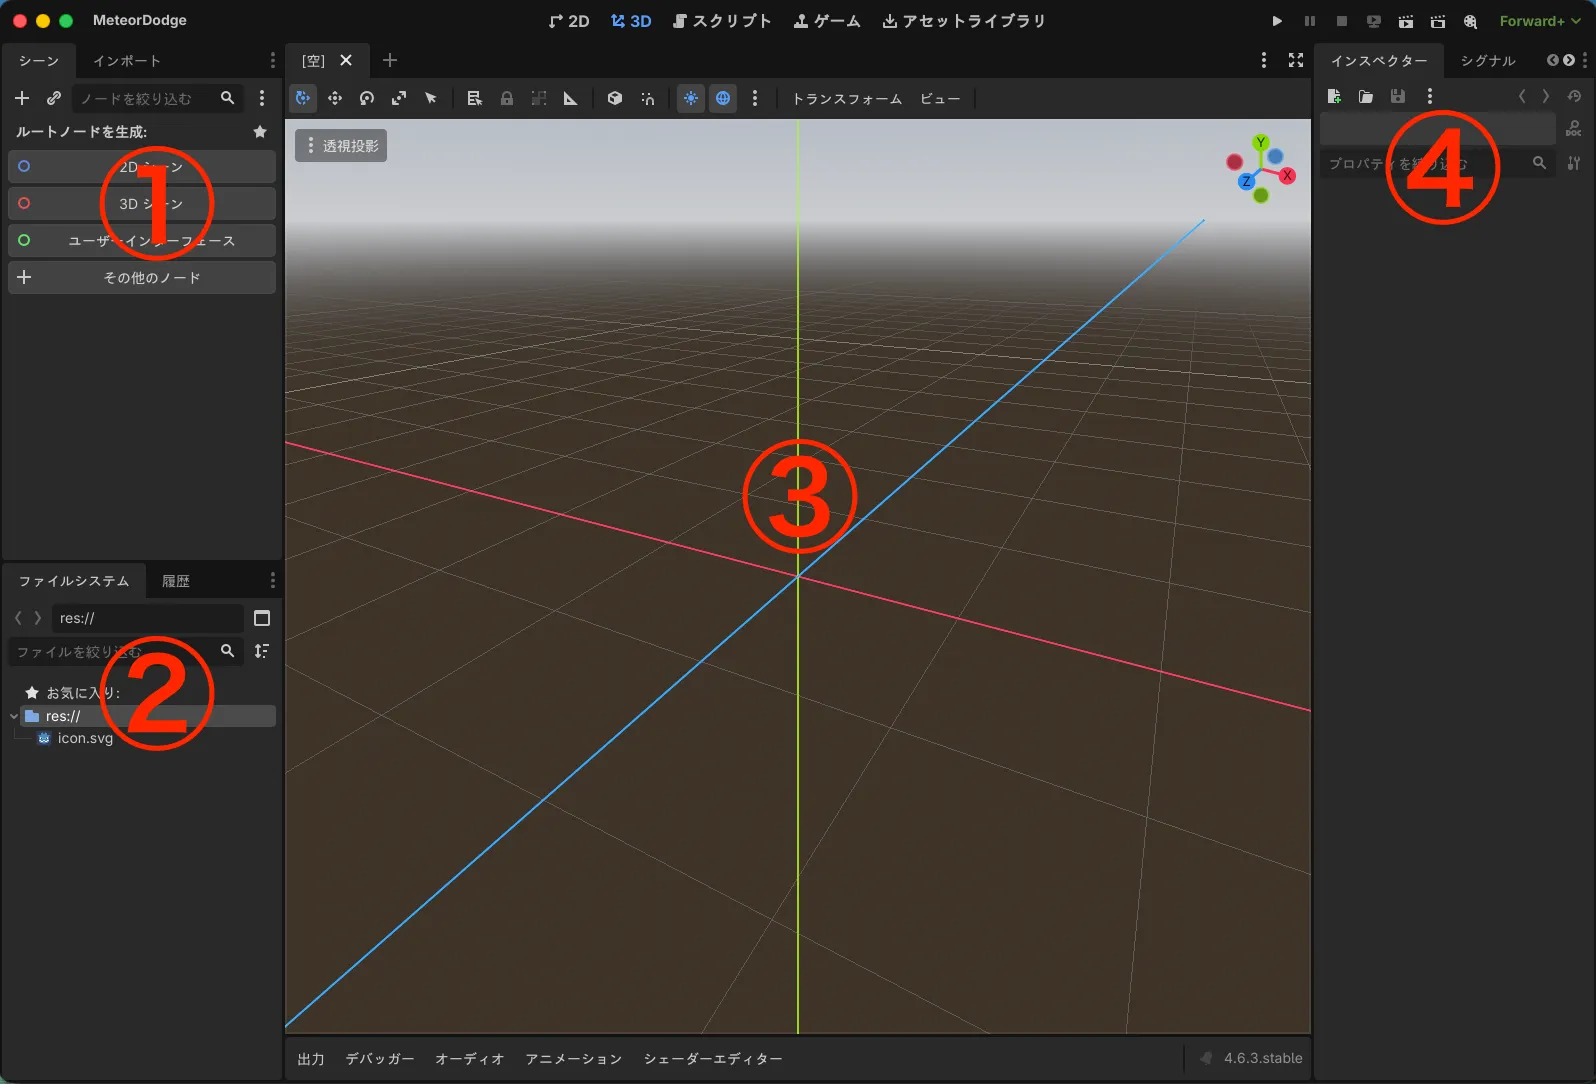
Task: Open the シェーダーエディター bottom panel
Action: click(713, 1059)
